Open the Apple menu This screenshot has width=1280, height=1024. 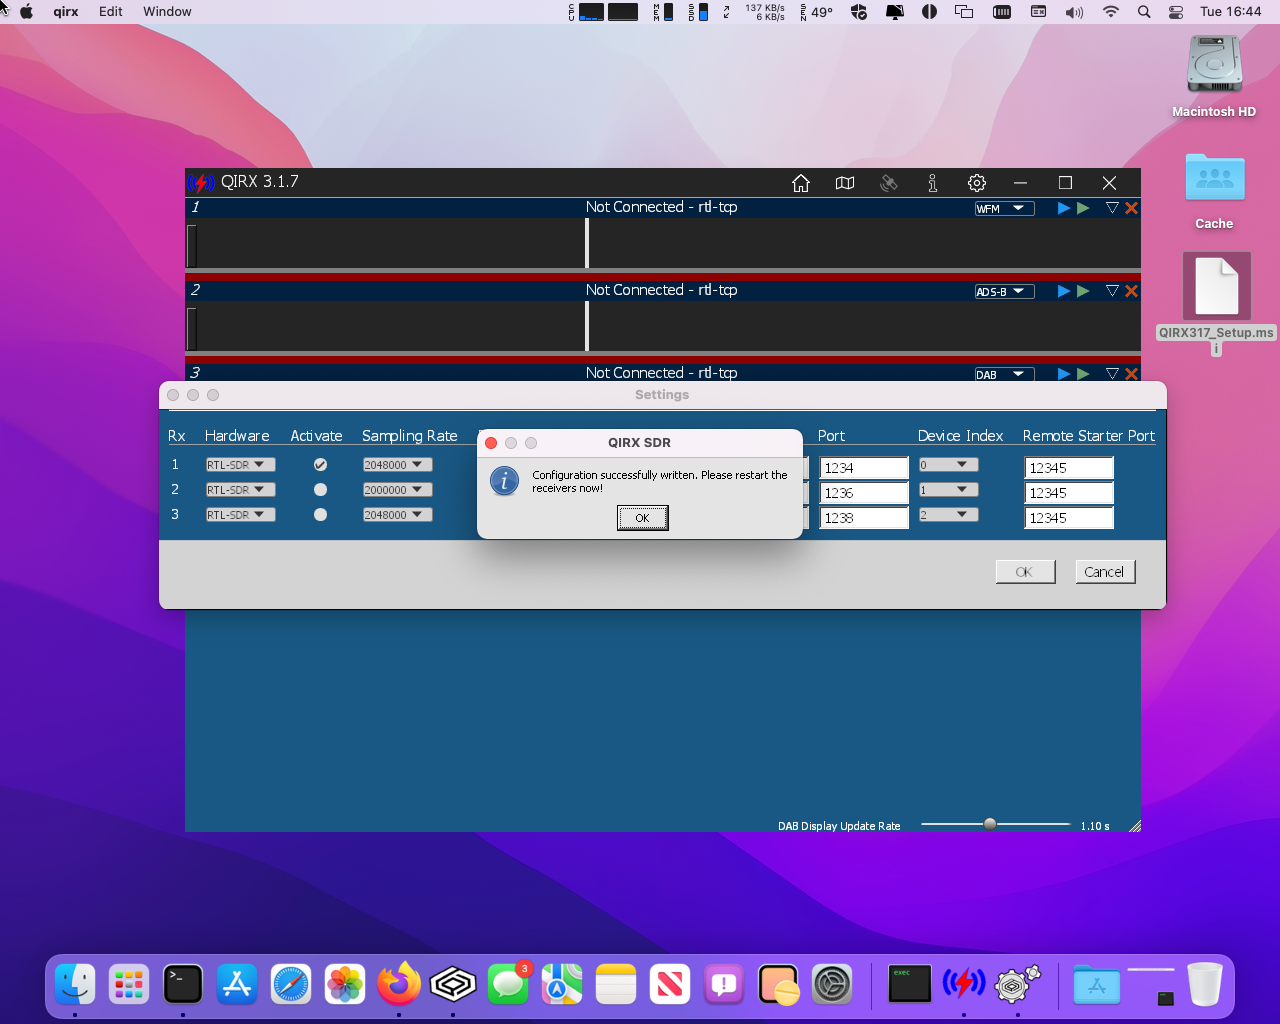pos(27,12)
